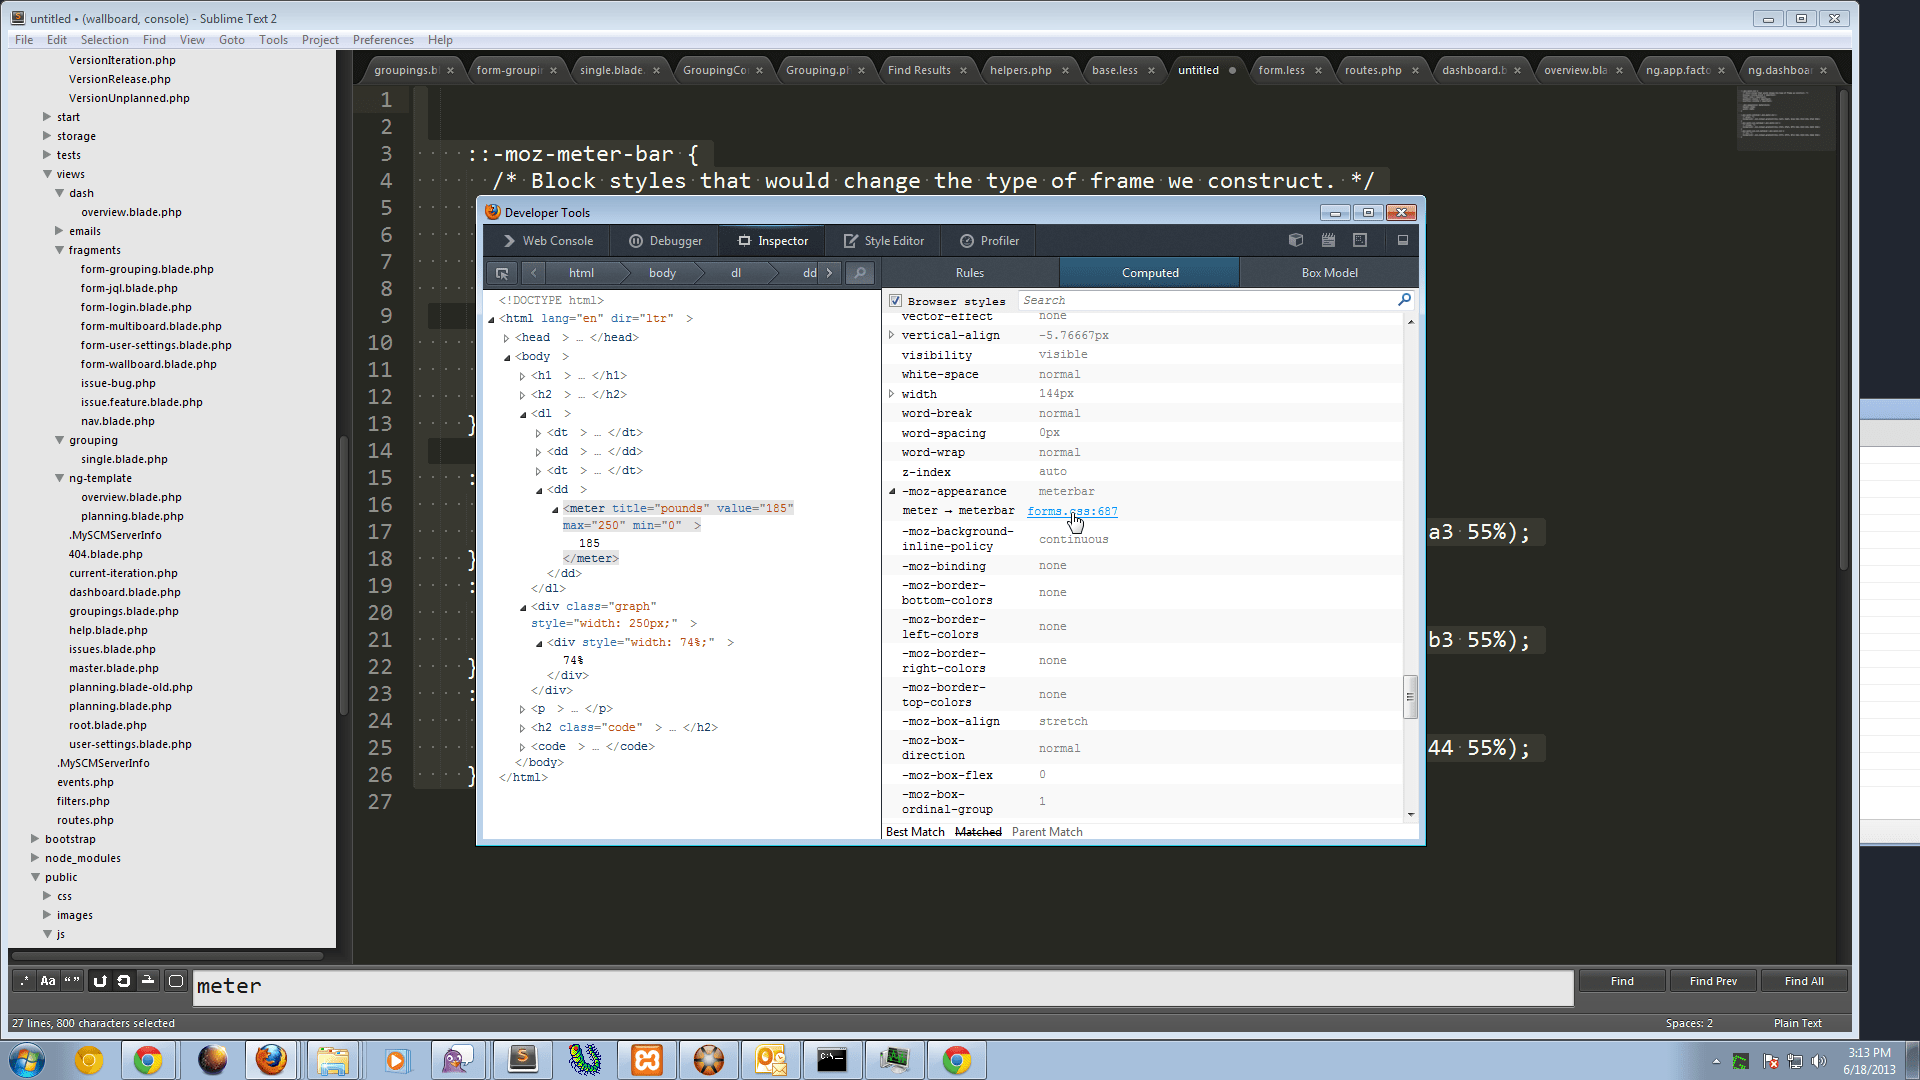Collapse the fragments folder in sidebar
Viewport: 1920px width, 1080px height.
pos(60,250)
